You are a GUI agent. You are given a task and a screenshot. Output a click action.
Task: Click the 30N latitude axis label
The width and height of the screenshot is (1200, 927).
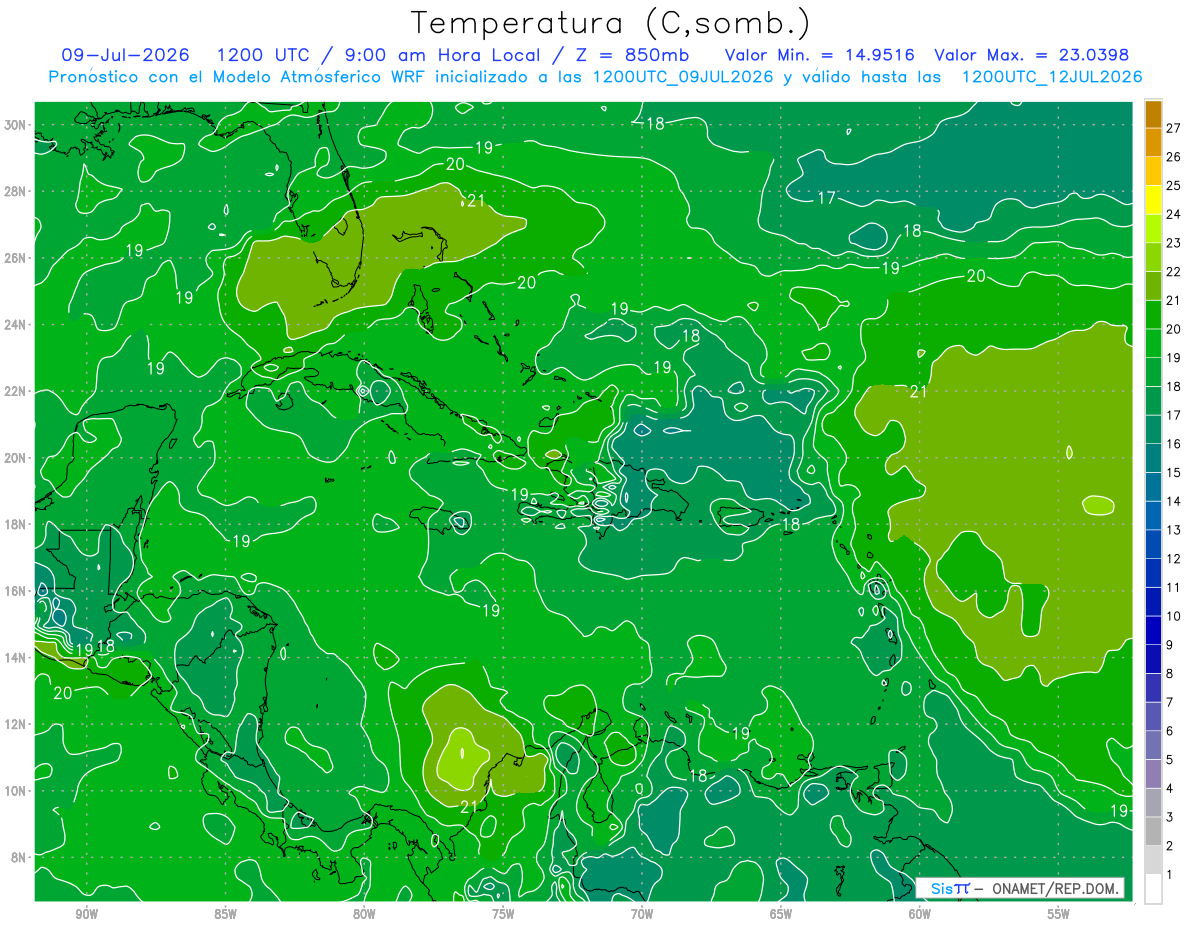tap(17, 125)
